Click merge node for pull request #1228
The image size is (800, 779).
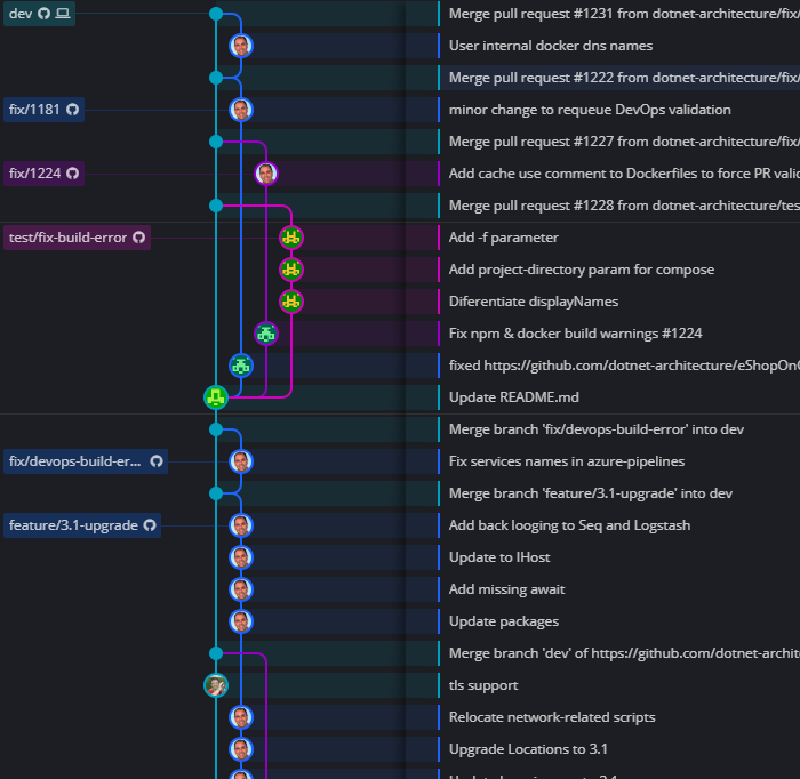pos(216,206)
